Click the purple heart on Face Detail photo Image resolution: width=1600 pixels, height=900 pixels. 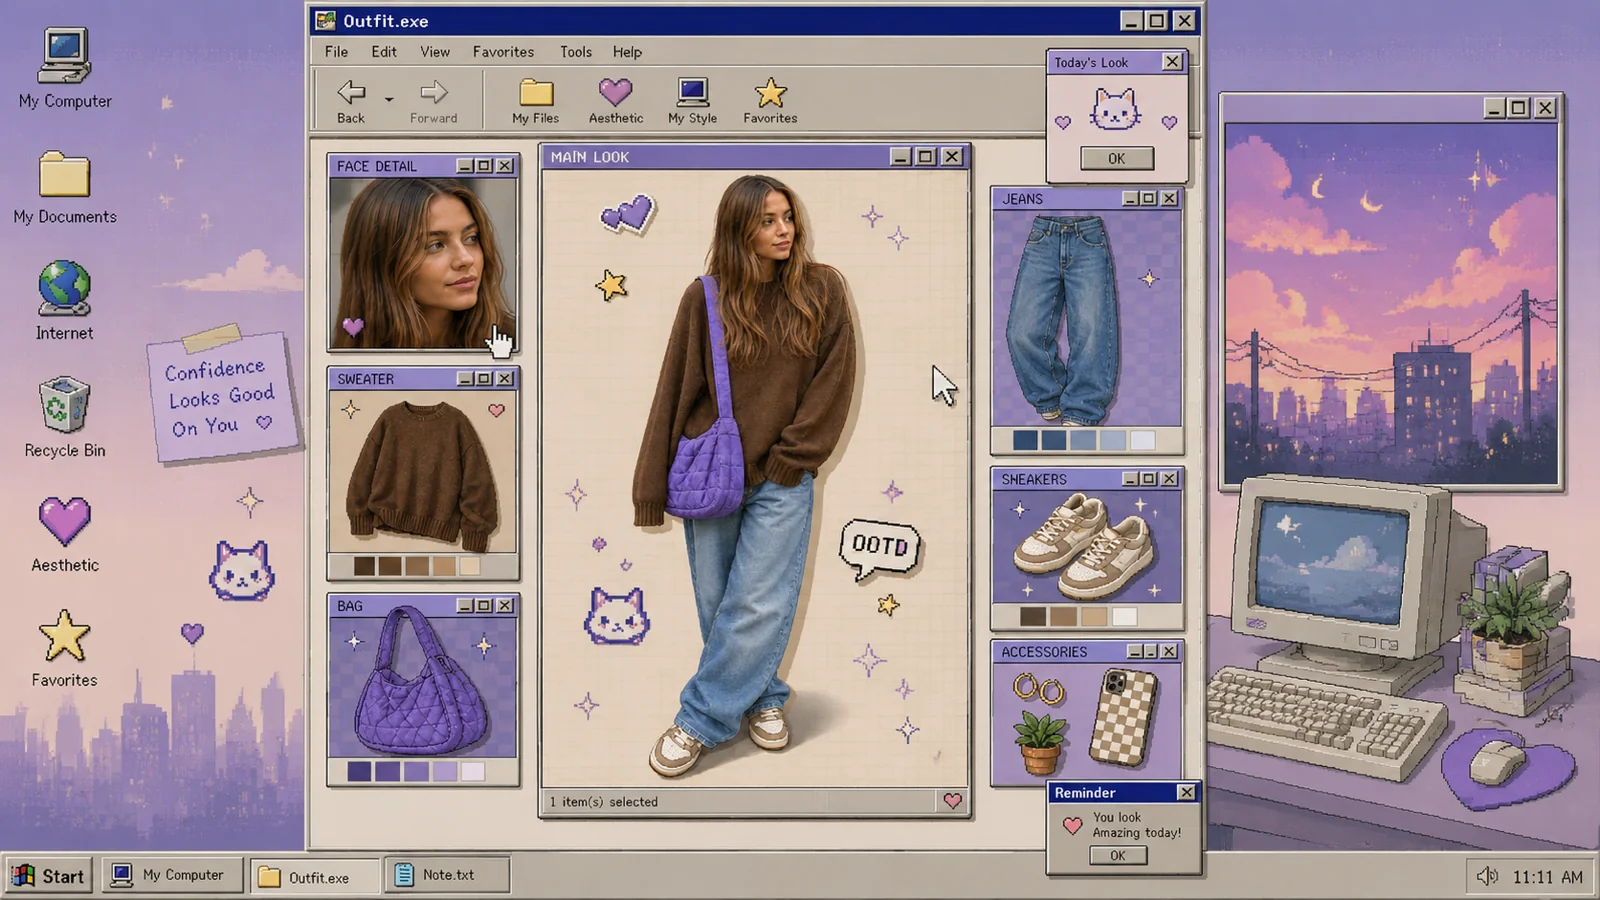352,326
